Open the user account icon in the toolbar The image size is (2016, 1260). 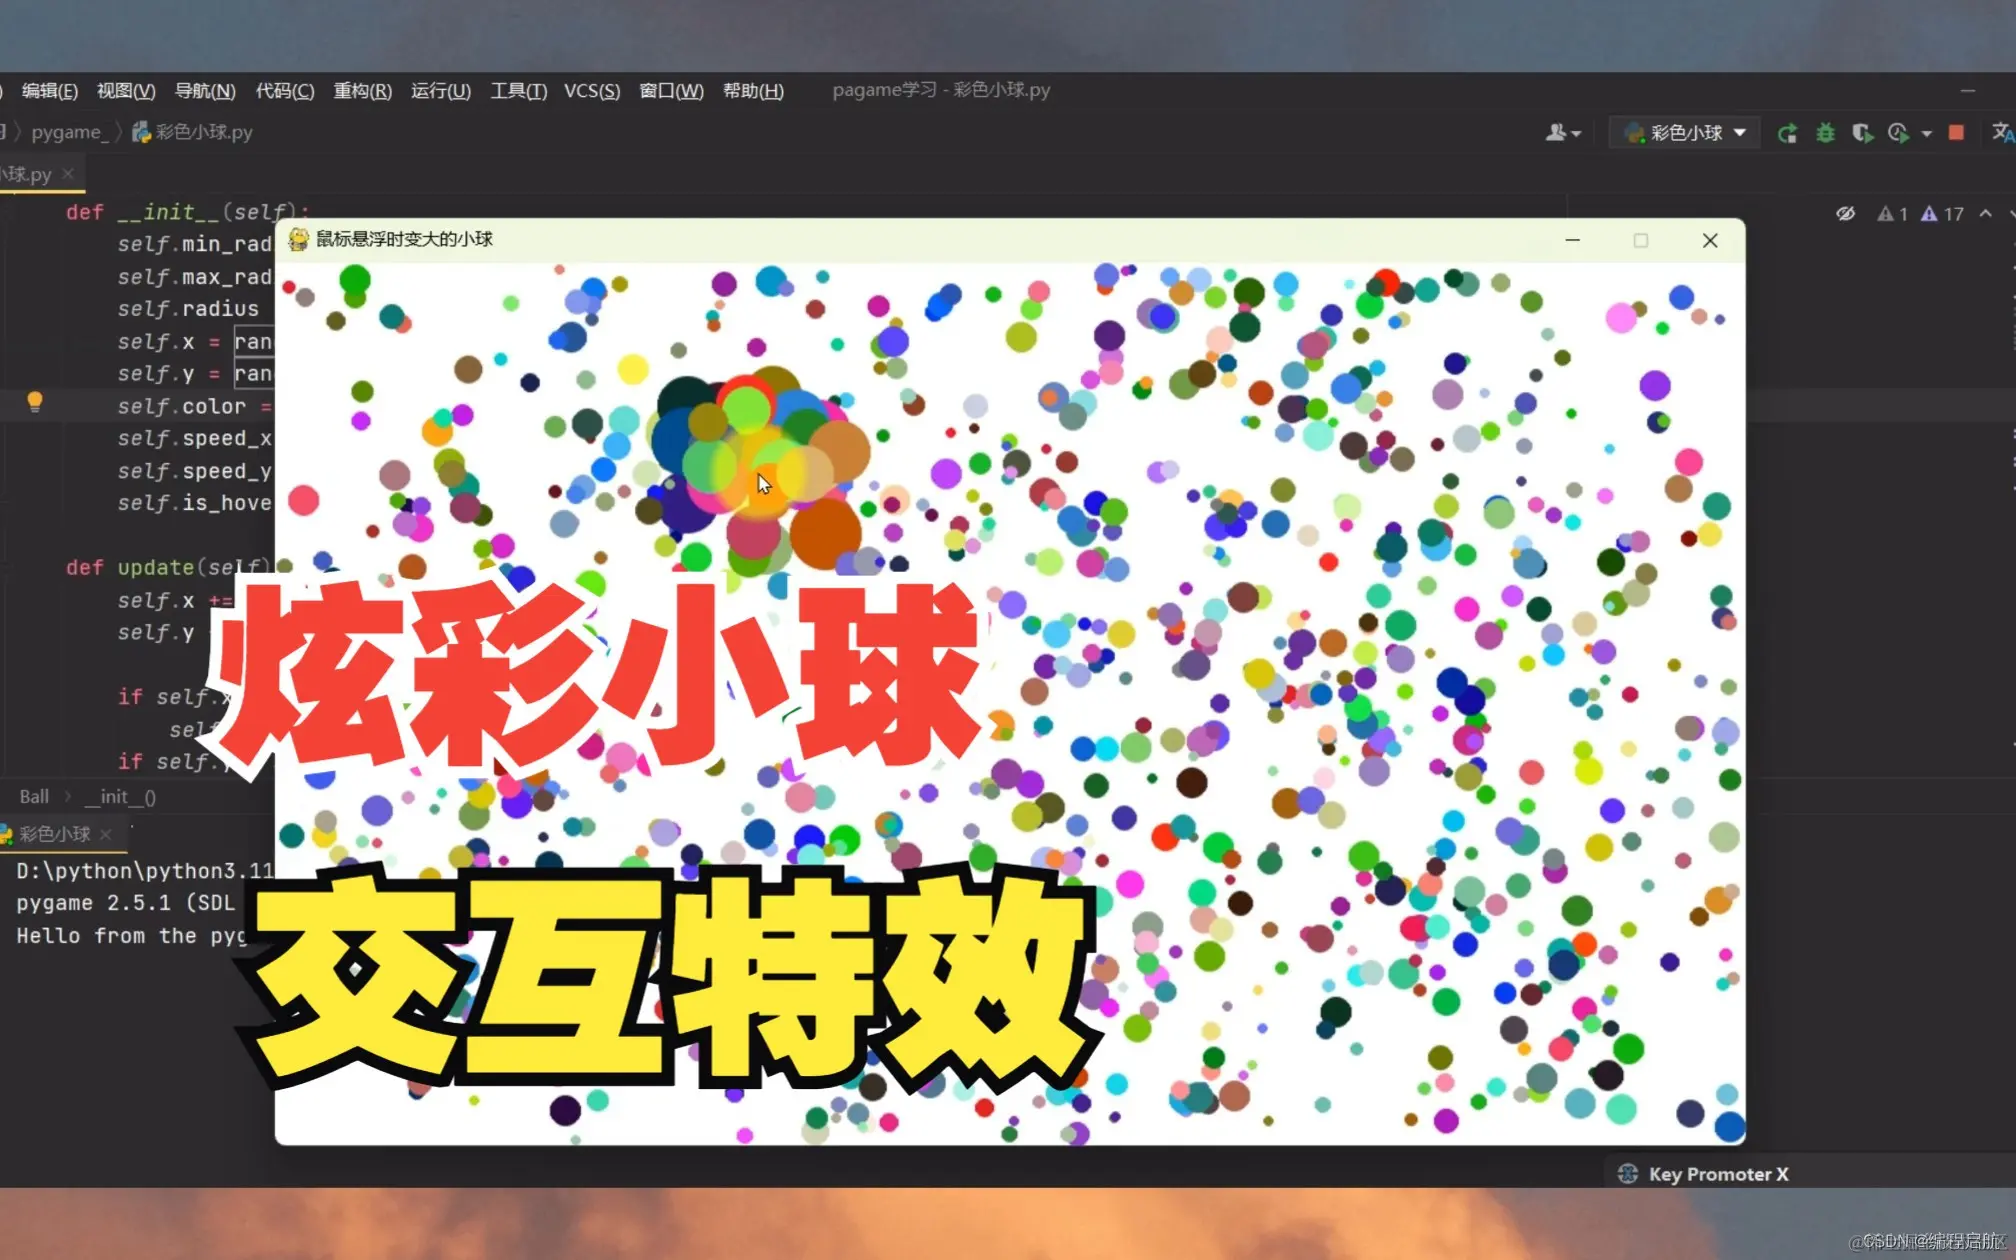(1557, 132)
